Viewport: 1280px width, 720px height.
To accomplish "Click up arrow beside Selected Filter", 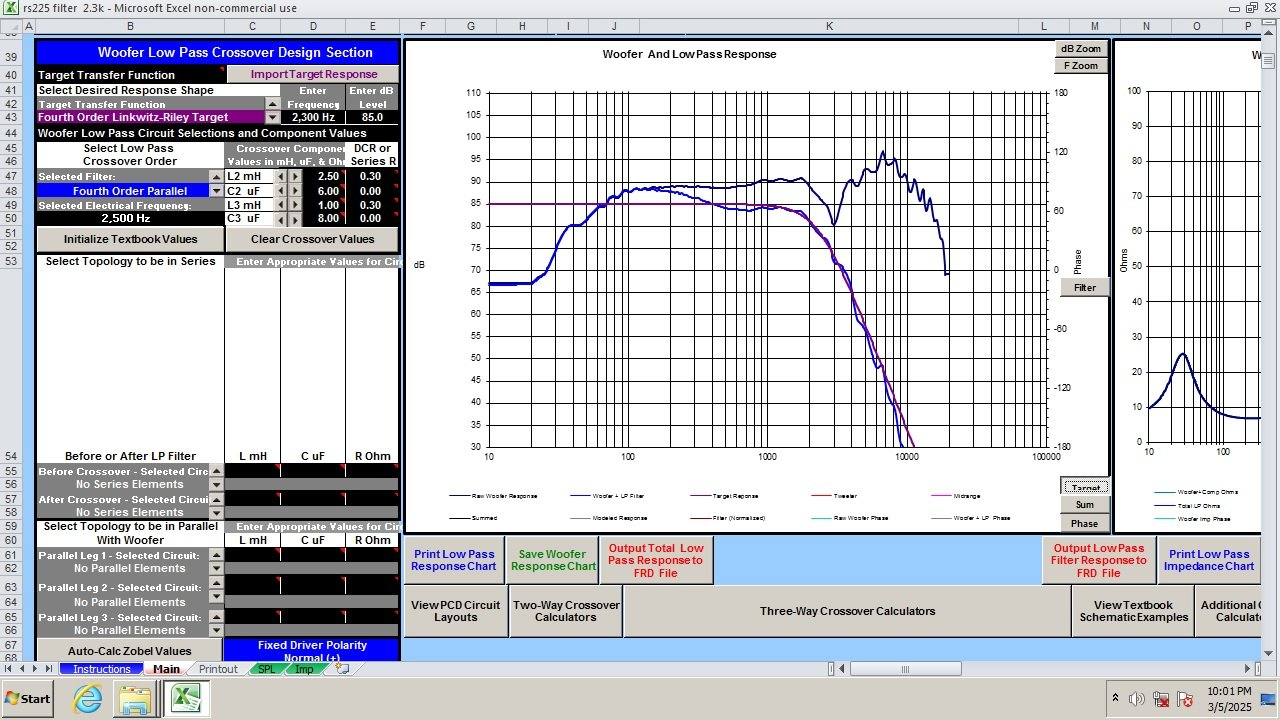I will pos(216,177).
